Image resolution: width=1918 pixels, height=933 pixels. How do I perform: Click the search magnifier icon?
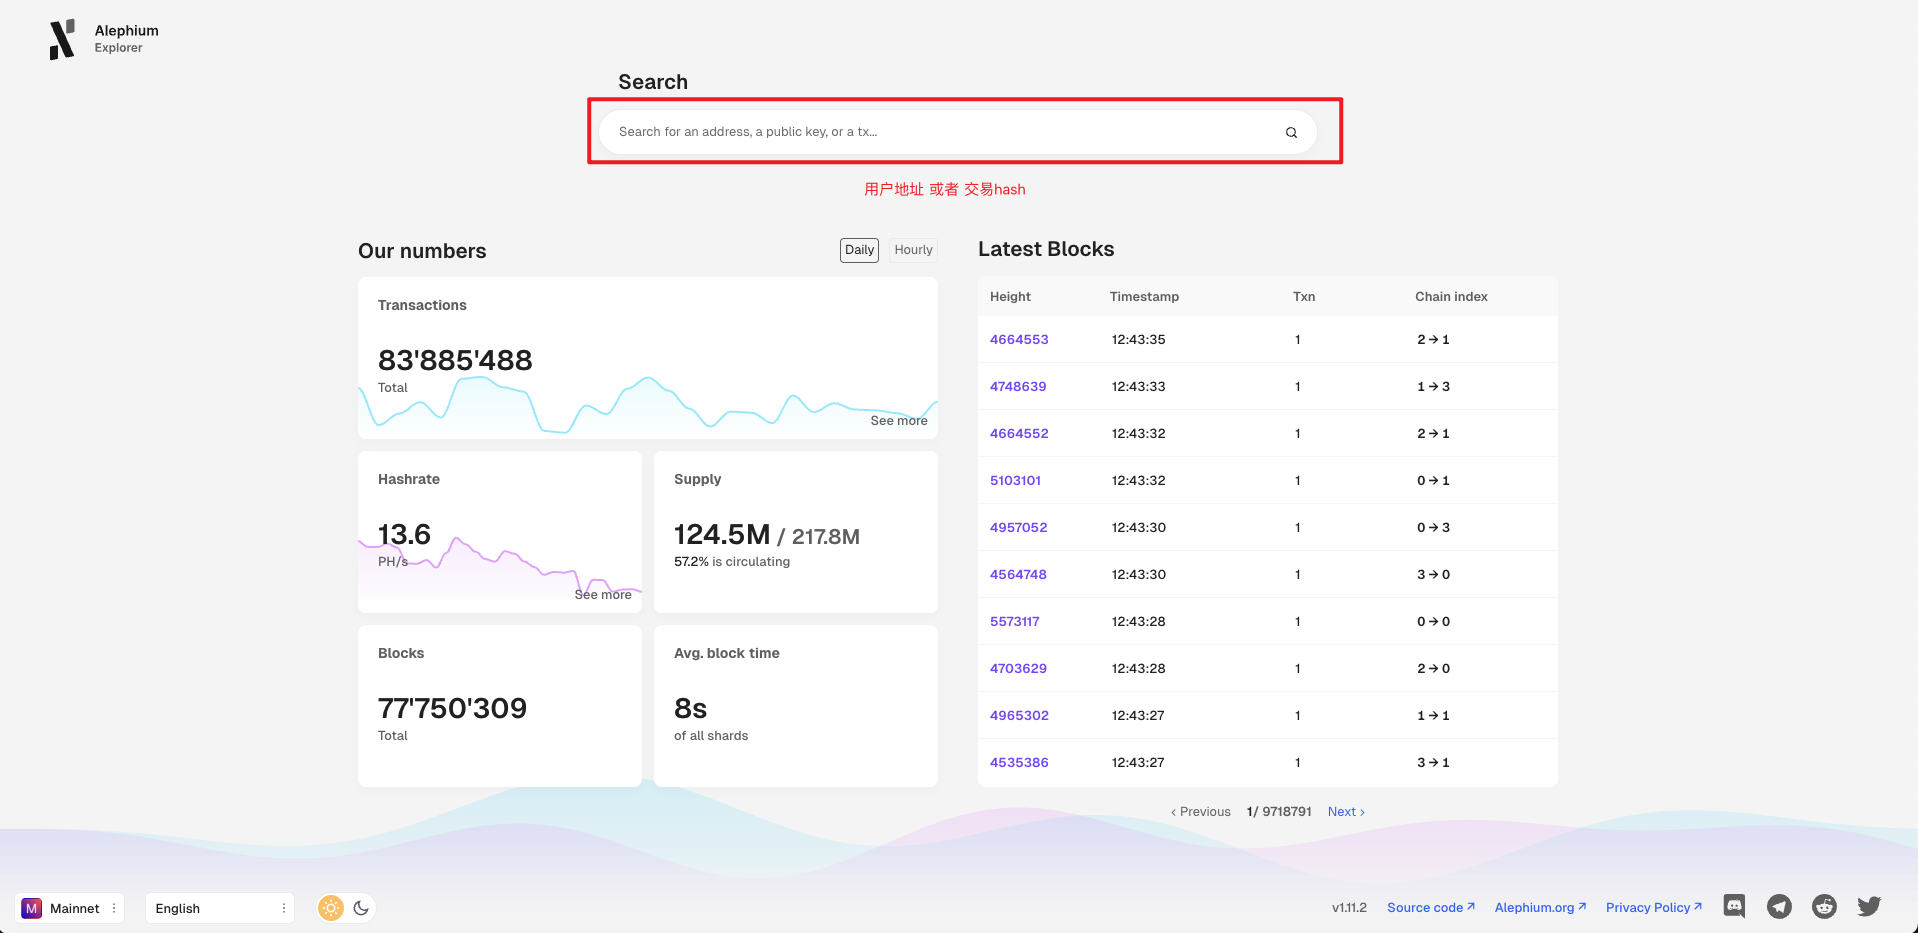tap(1291, 132)
